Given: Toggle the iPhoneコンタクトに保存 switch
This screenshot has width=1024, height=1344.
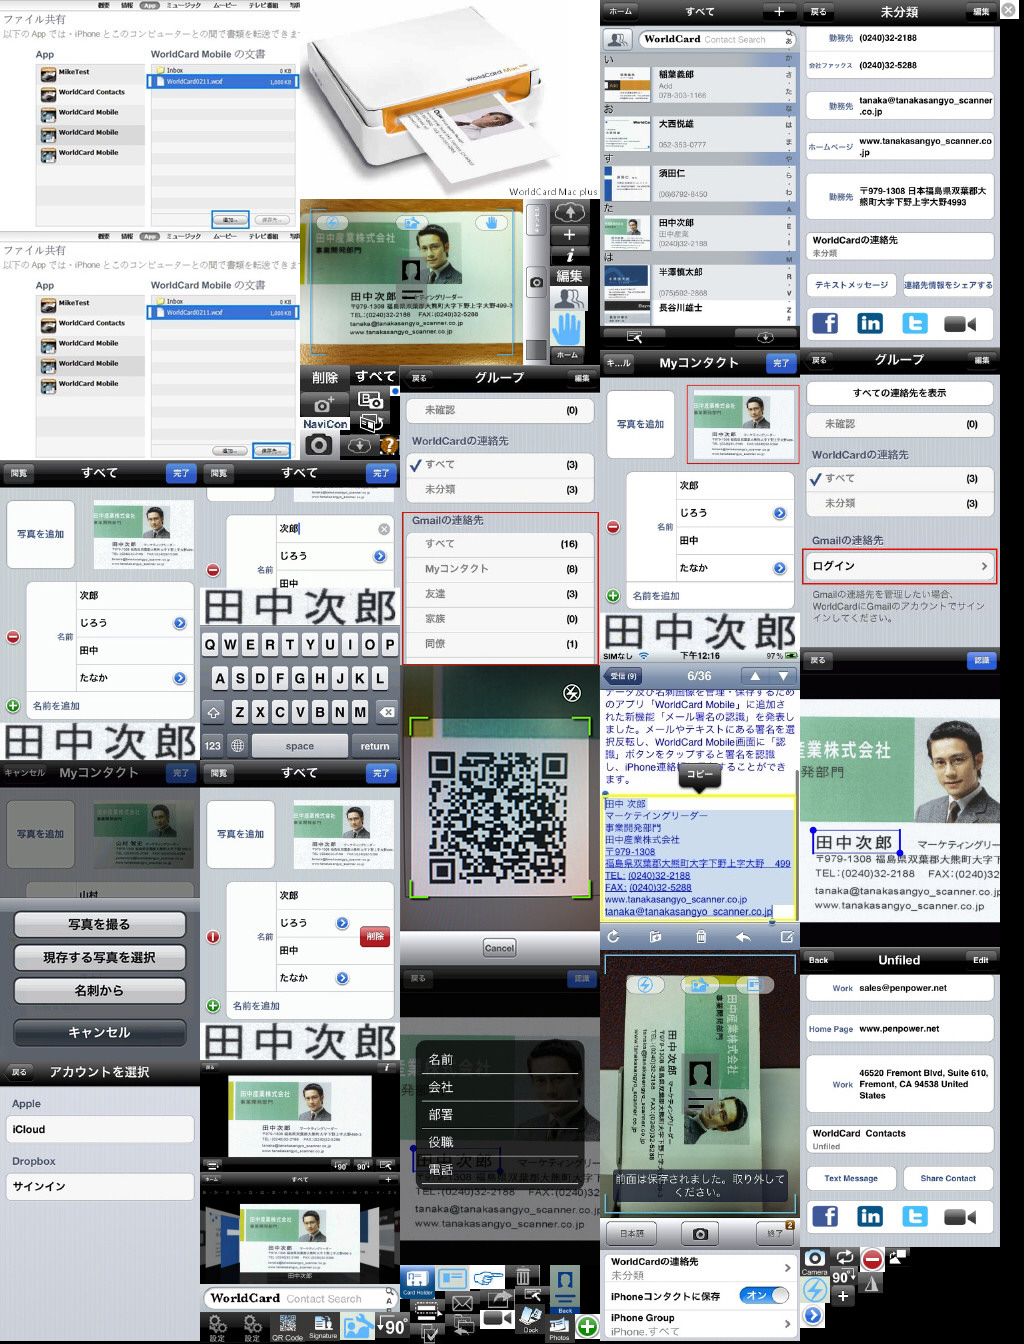Looking at the screenshot, I should 764,1296.
